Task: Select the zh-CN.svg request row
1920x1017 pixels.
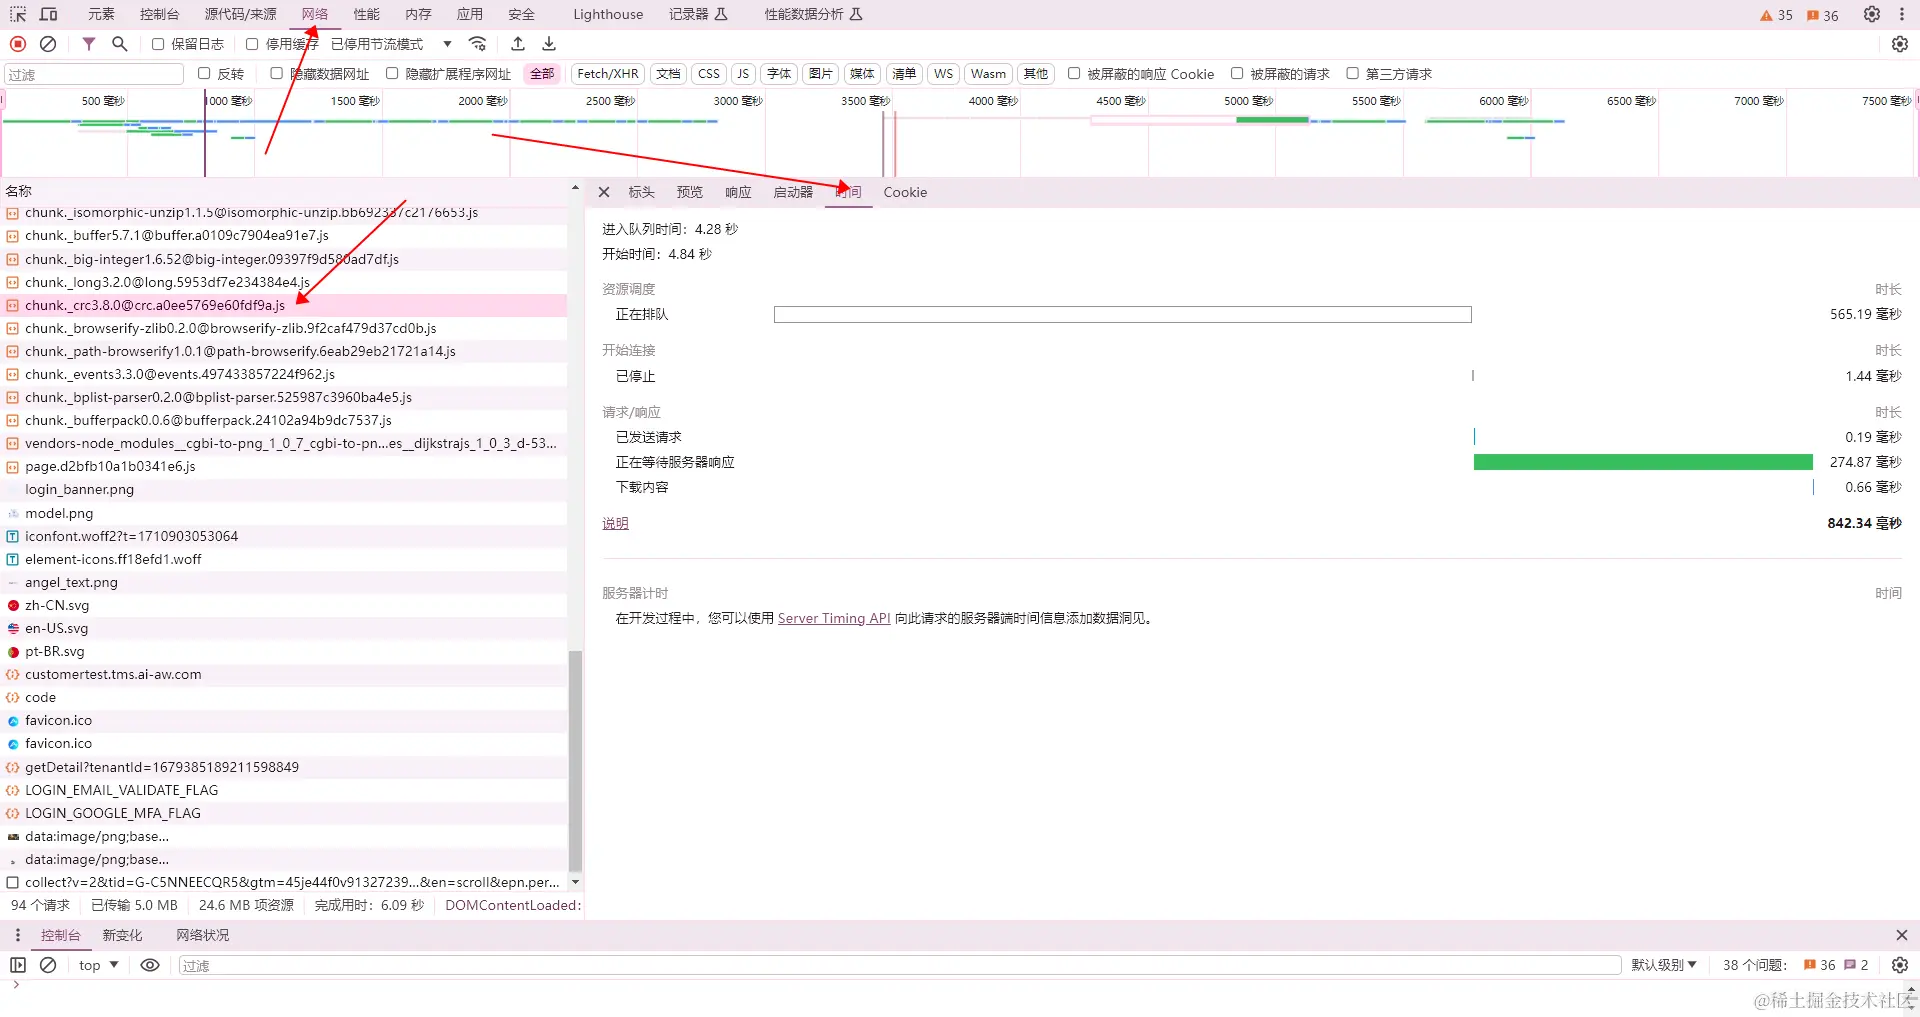Action: coord(284,605)
